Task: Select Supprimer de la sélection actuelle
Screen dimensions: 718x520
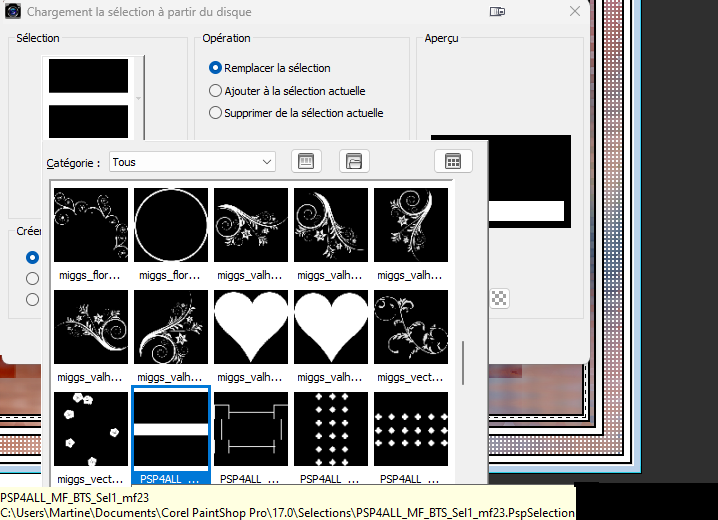Action: tap(215, 113)
